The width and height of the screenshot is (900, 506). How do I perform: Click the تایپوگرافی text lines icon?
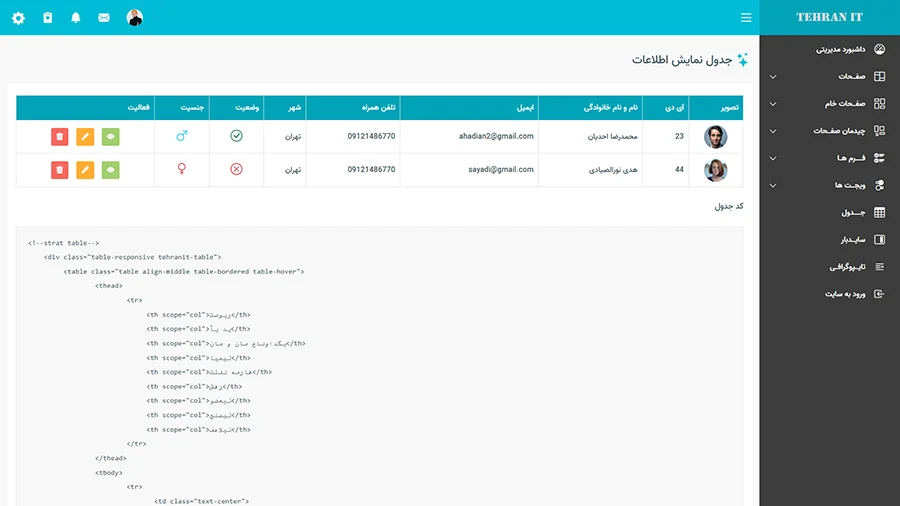879,267
